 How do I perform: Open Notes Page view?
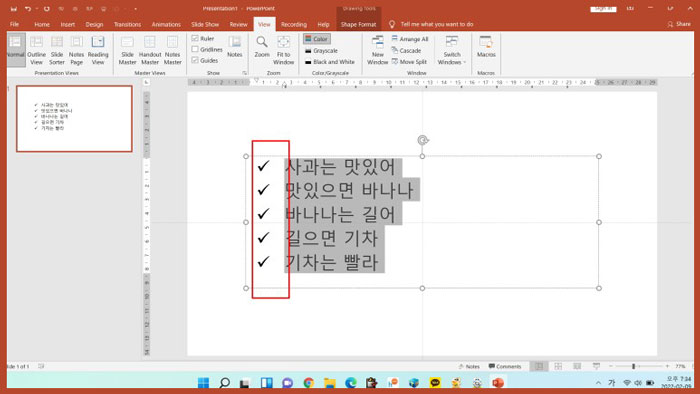click(76, 50)
